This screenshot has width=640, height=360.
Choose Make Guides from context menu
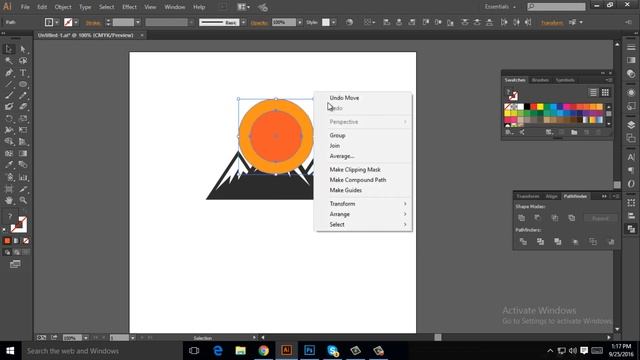[363, 190]
